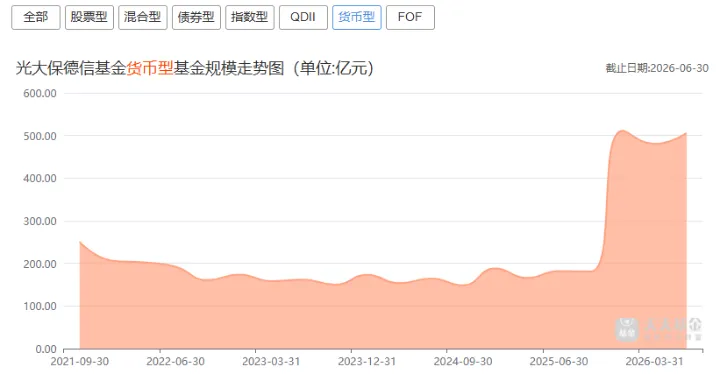Click the 2023-03-31 axis date label
The image size is (720, 374).
[x=271, y=362]
